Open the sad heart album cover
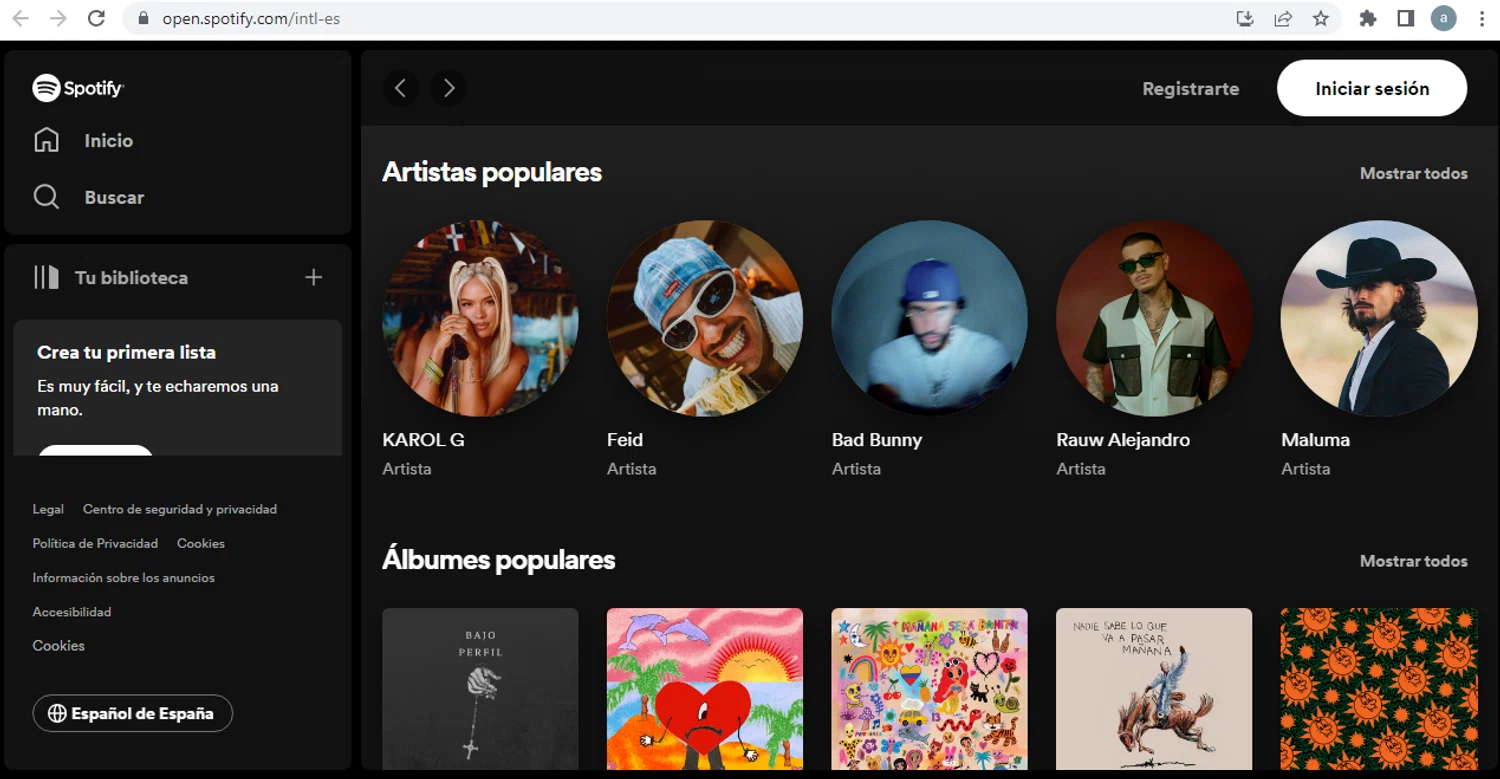Image resolution: width=1500 pixels, height=779 pixels. [705, 689]
